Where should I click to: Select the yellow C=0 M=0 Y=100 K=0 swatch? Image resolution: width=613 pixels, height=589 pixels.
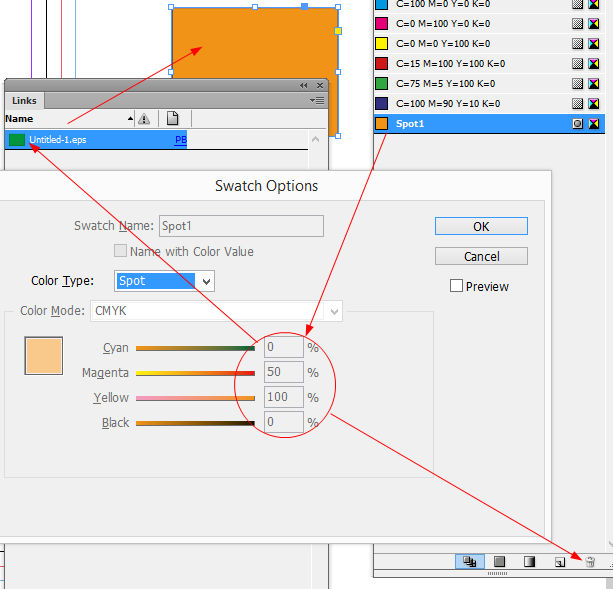tap(489, 44)
